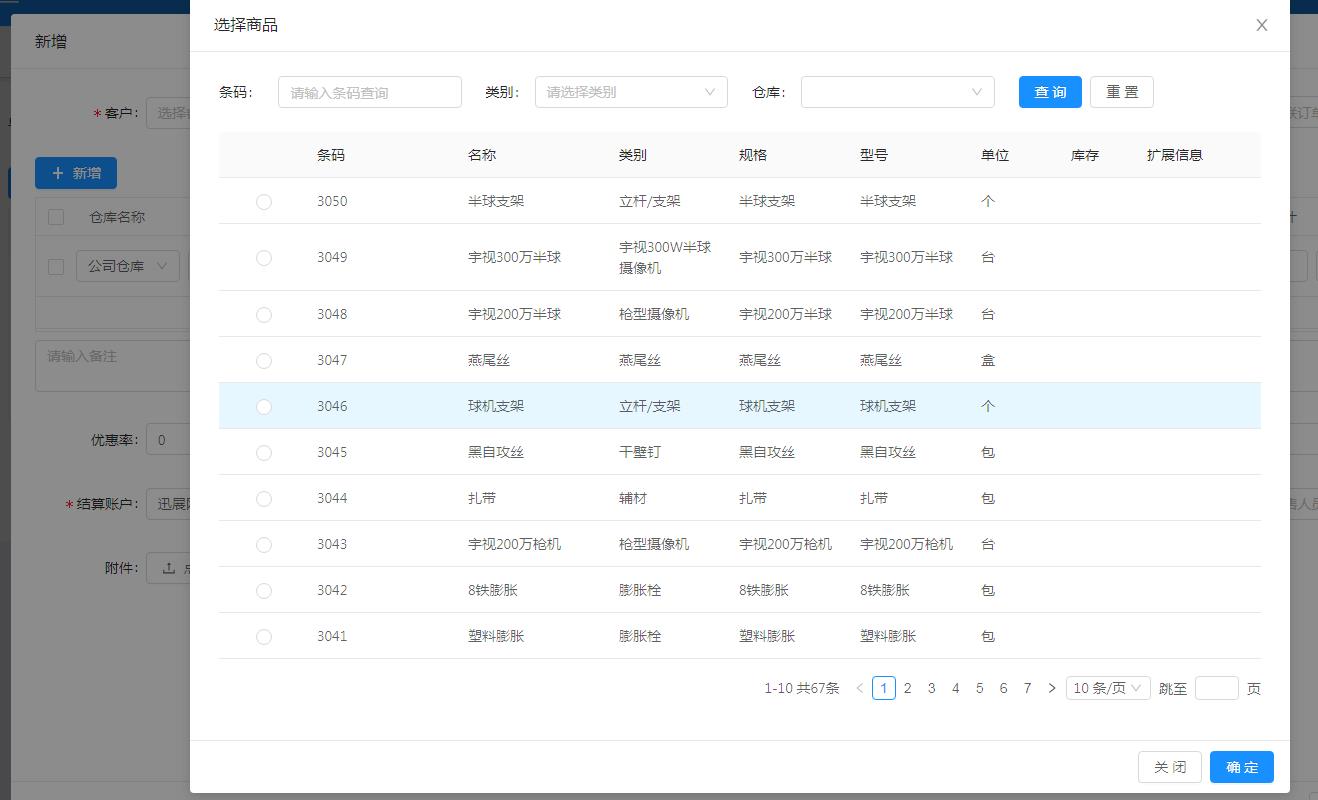Click the 确定 confirm button
The width and height of the screenshot is (1318, 800).
[1242, 767]
